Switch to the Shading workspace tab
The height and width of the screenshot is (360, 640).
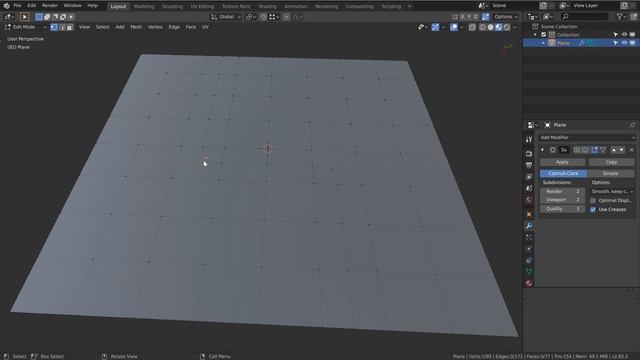[267, 7]
